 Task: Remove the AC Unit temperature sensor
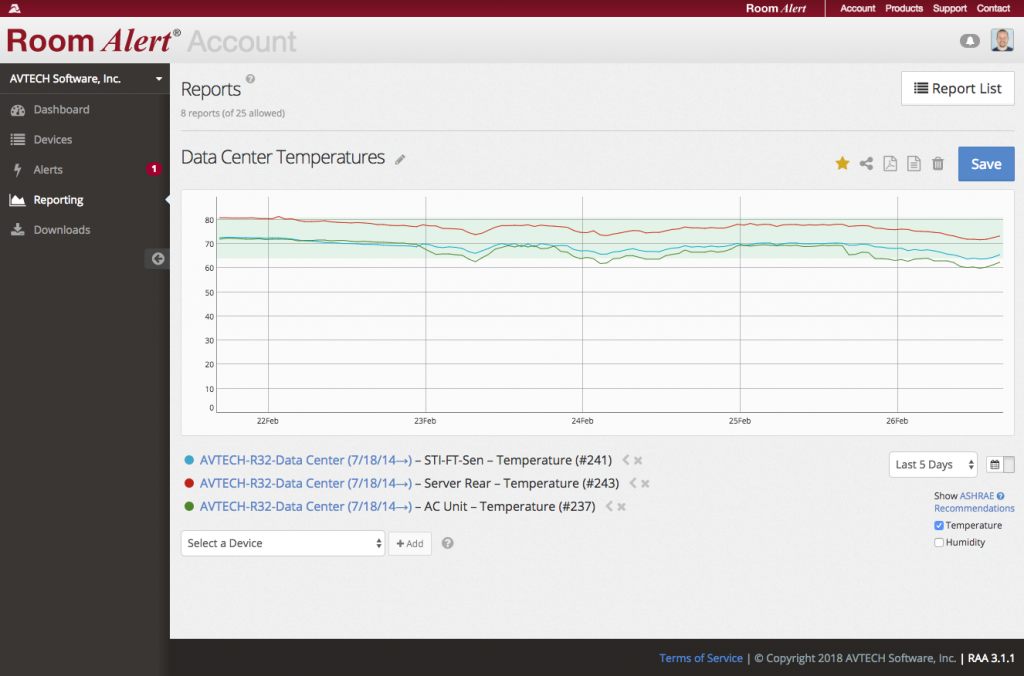(620, 507)
